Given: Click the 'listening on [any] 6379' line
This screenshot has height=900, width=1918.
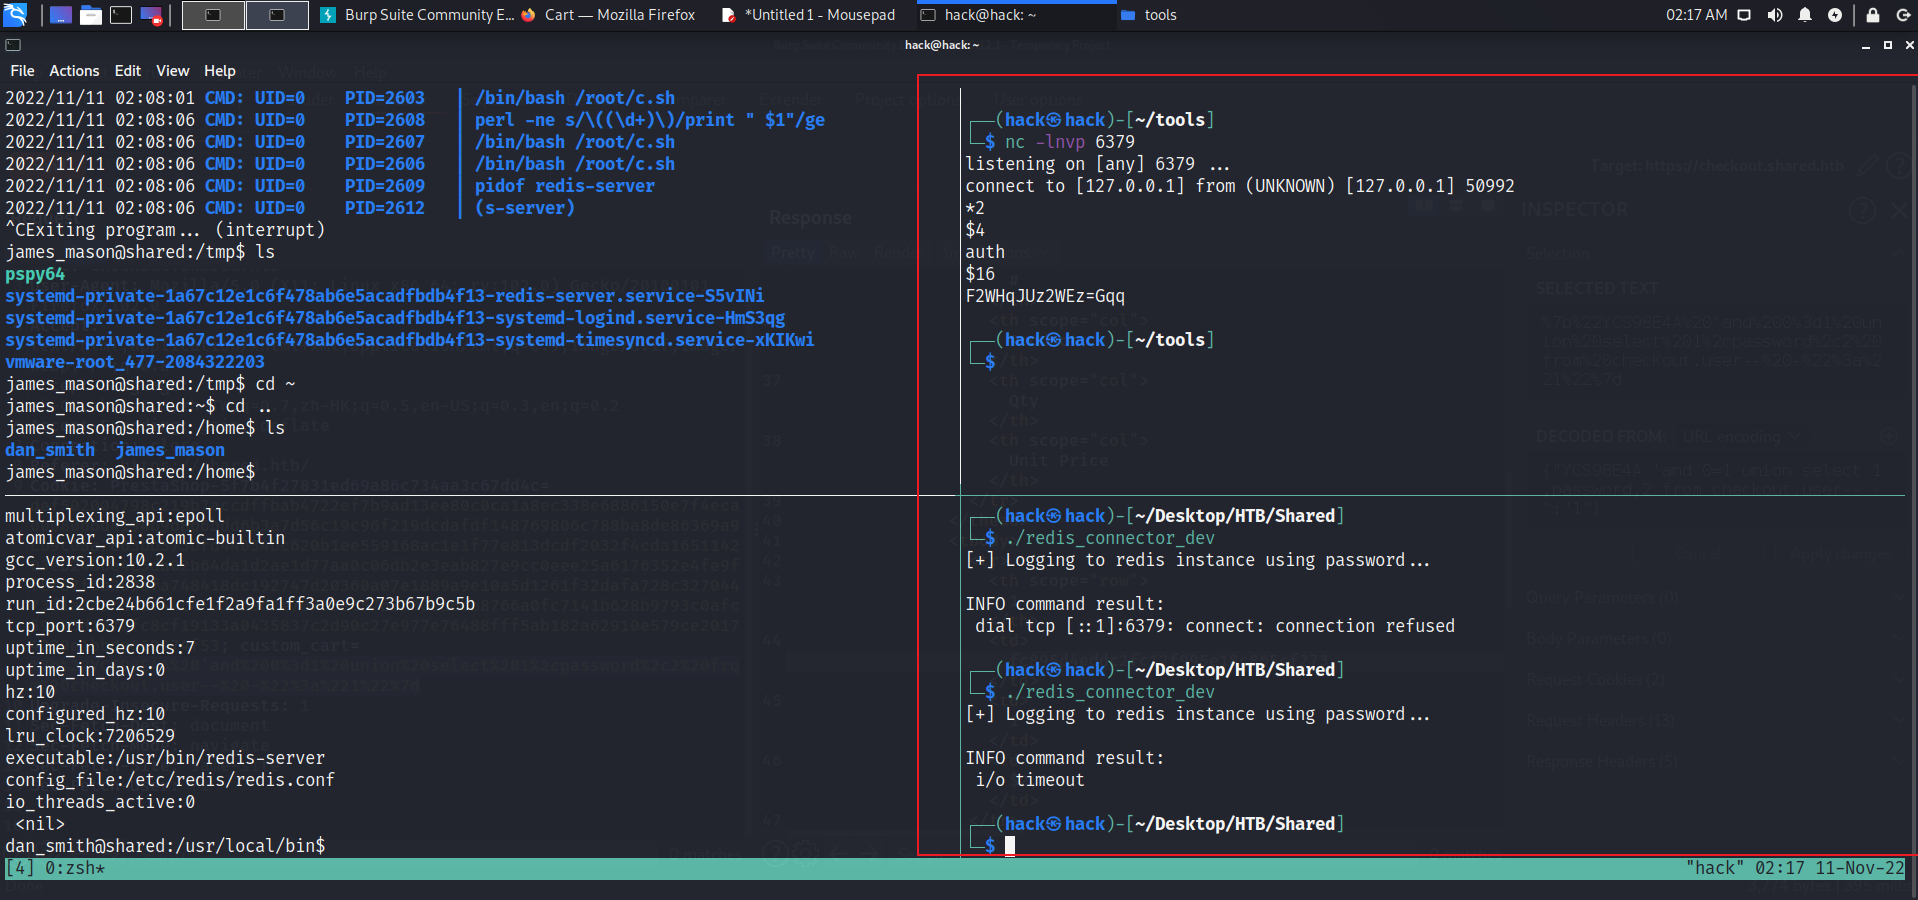Looking at the screenshot, I should click(x=1097, y=164).
